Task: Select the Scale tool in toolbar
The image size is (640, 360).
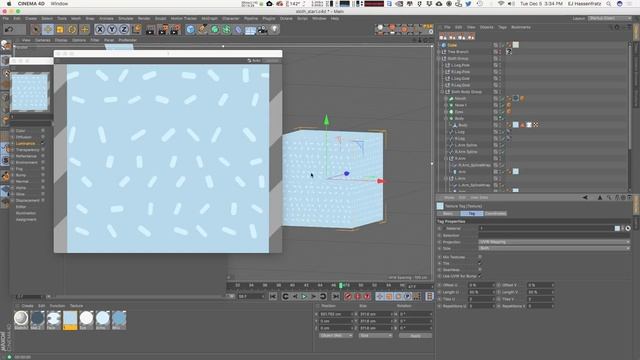Action: (60, 29)
